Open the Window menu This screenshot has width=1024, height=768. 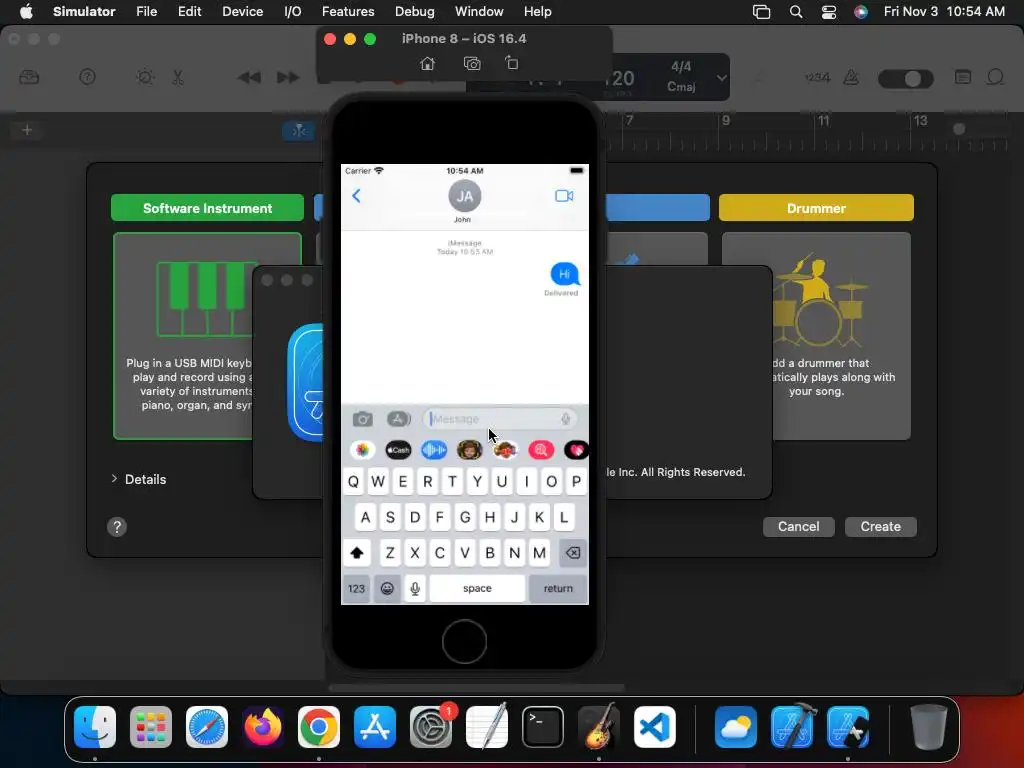[x=479, y=11]
